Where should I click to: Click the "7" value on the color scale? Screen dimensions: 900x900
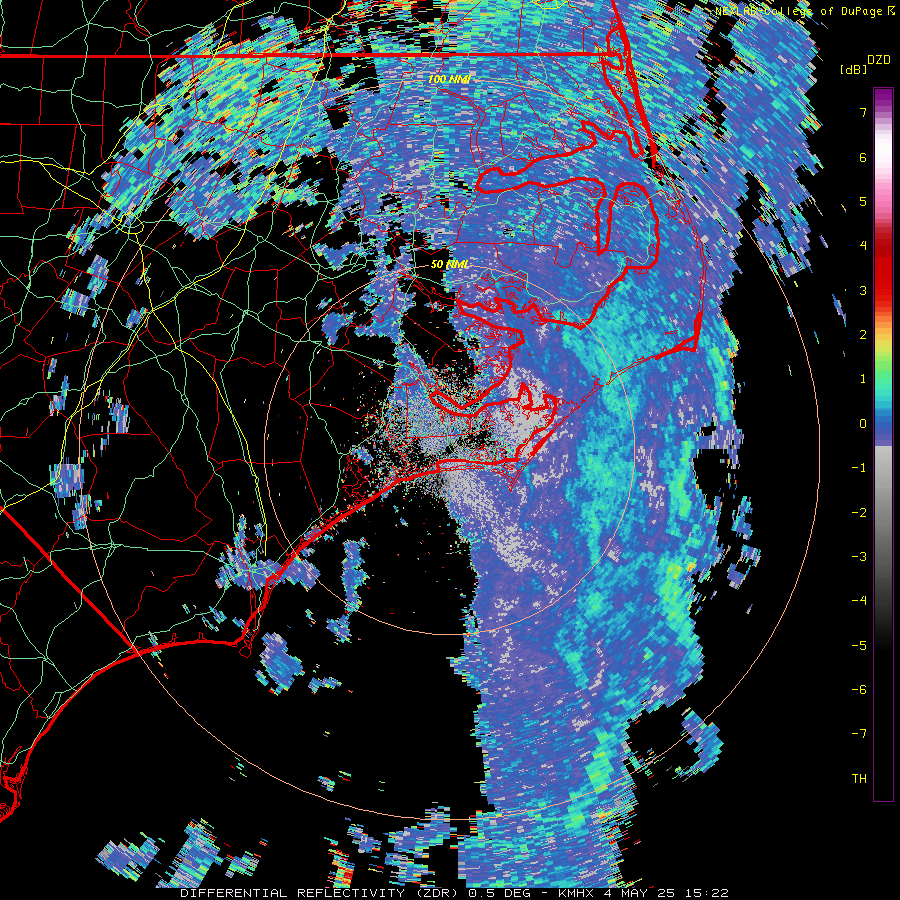coord(863,112)
